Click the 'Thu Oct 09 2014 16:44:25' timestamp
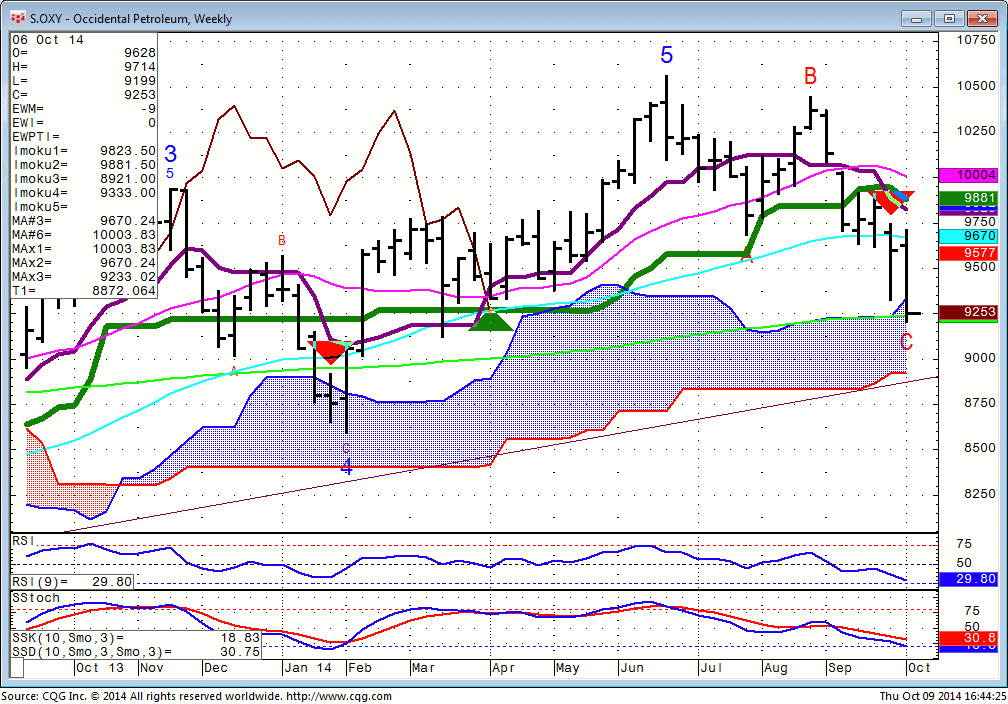 click(943, 696)
